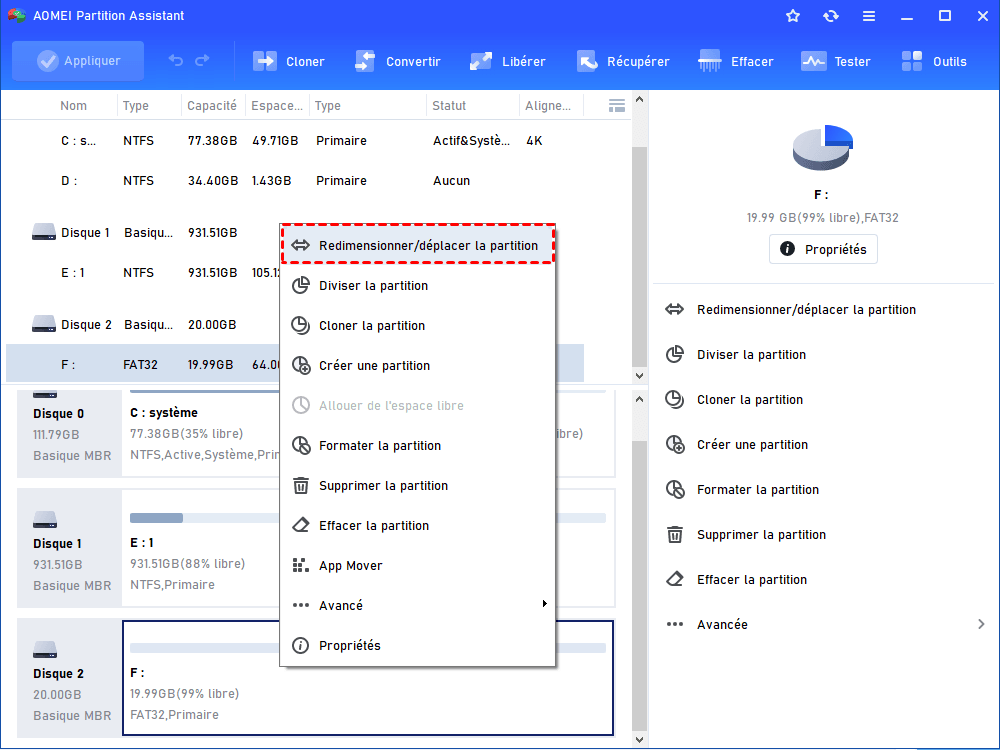This screenshot has width=1000, height=750.
Task: Select the D: NTFS 34.40GB row
Action: click(x=295, y=180)
